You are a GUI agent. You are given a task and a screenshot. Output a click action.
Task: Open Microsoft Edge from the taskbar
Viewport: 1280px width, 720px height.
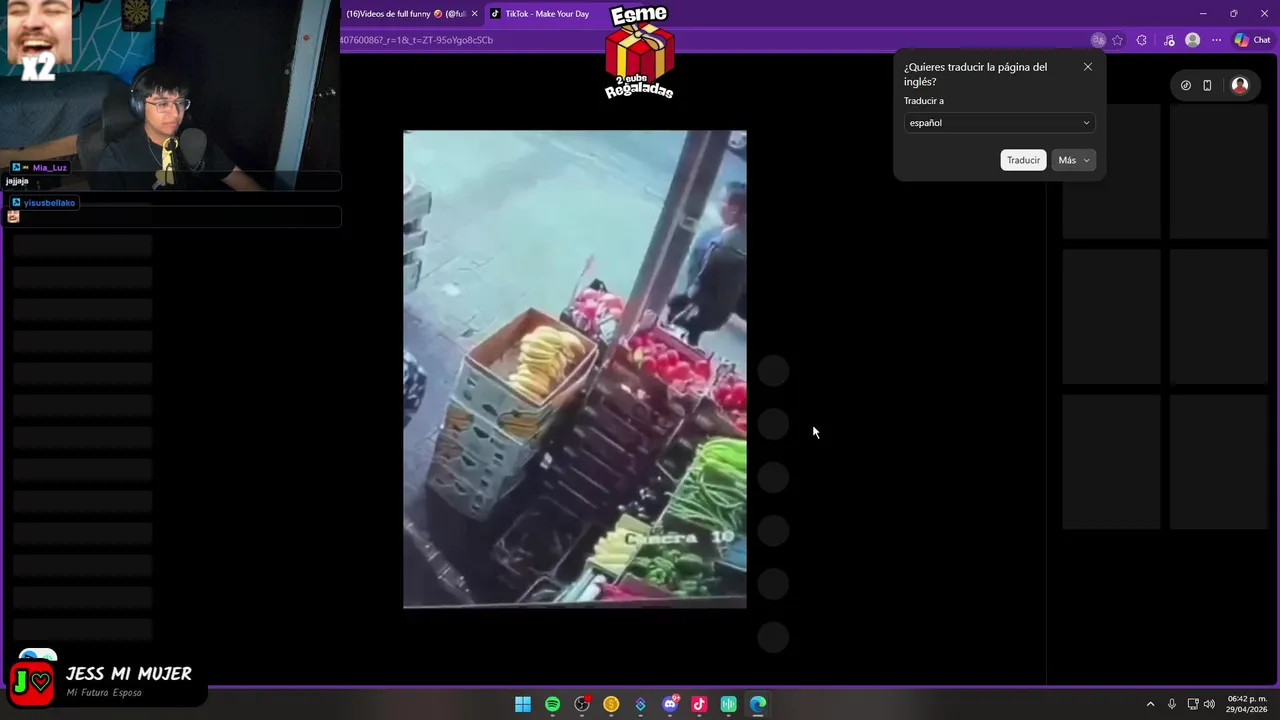pos(758,704)
